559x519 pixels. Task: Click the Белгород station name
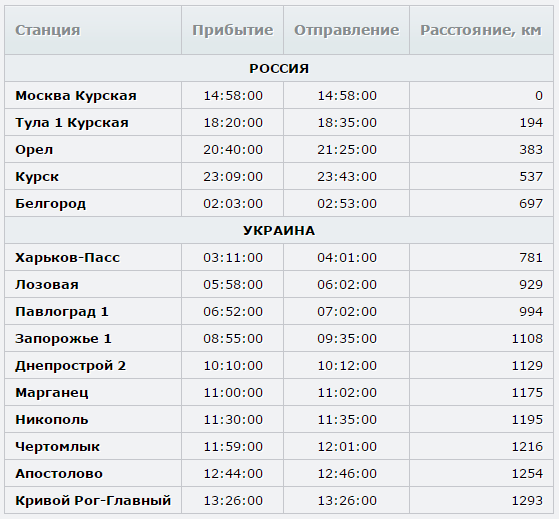coord(50,204)
